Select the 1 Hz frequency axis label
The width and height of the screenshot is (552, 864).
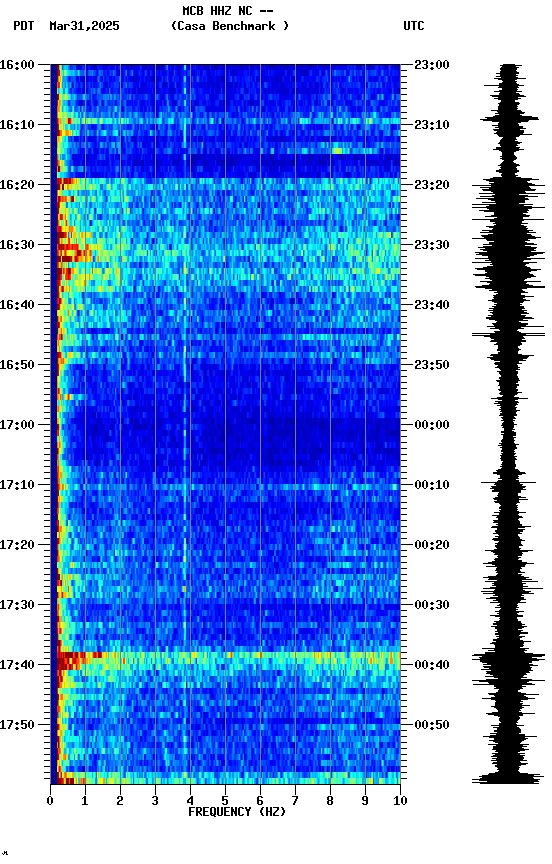85,801
